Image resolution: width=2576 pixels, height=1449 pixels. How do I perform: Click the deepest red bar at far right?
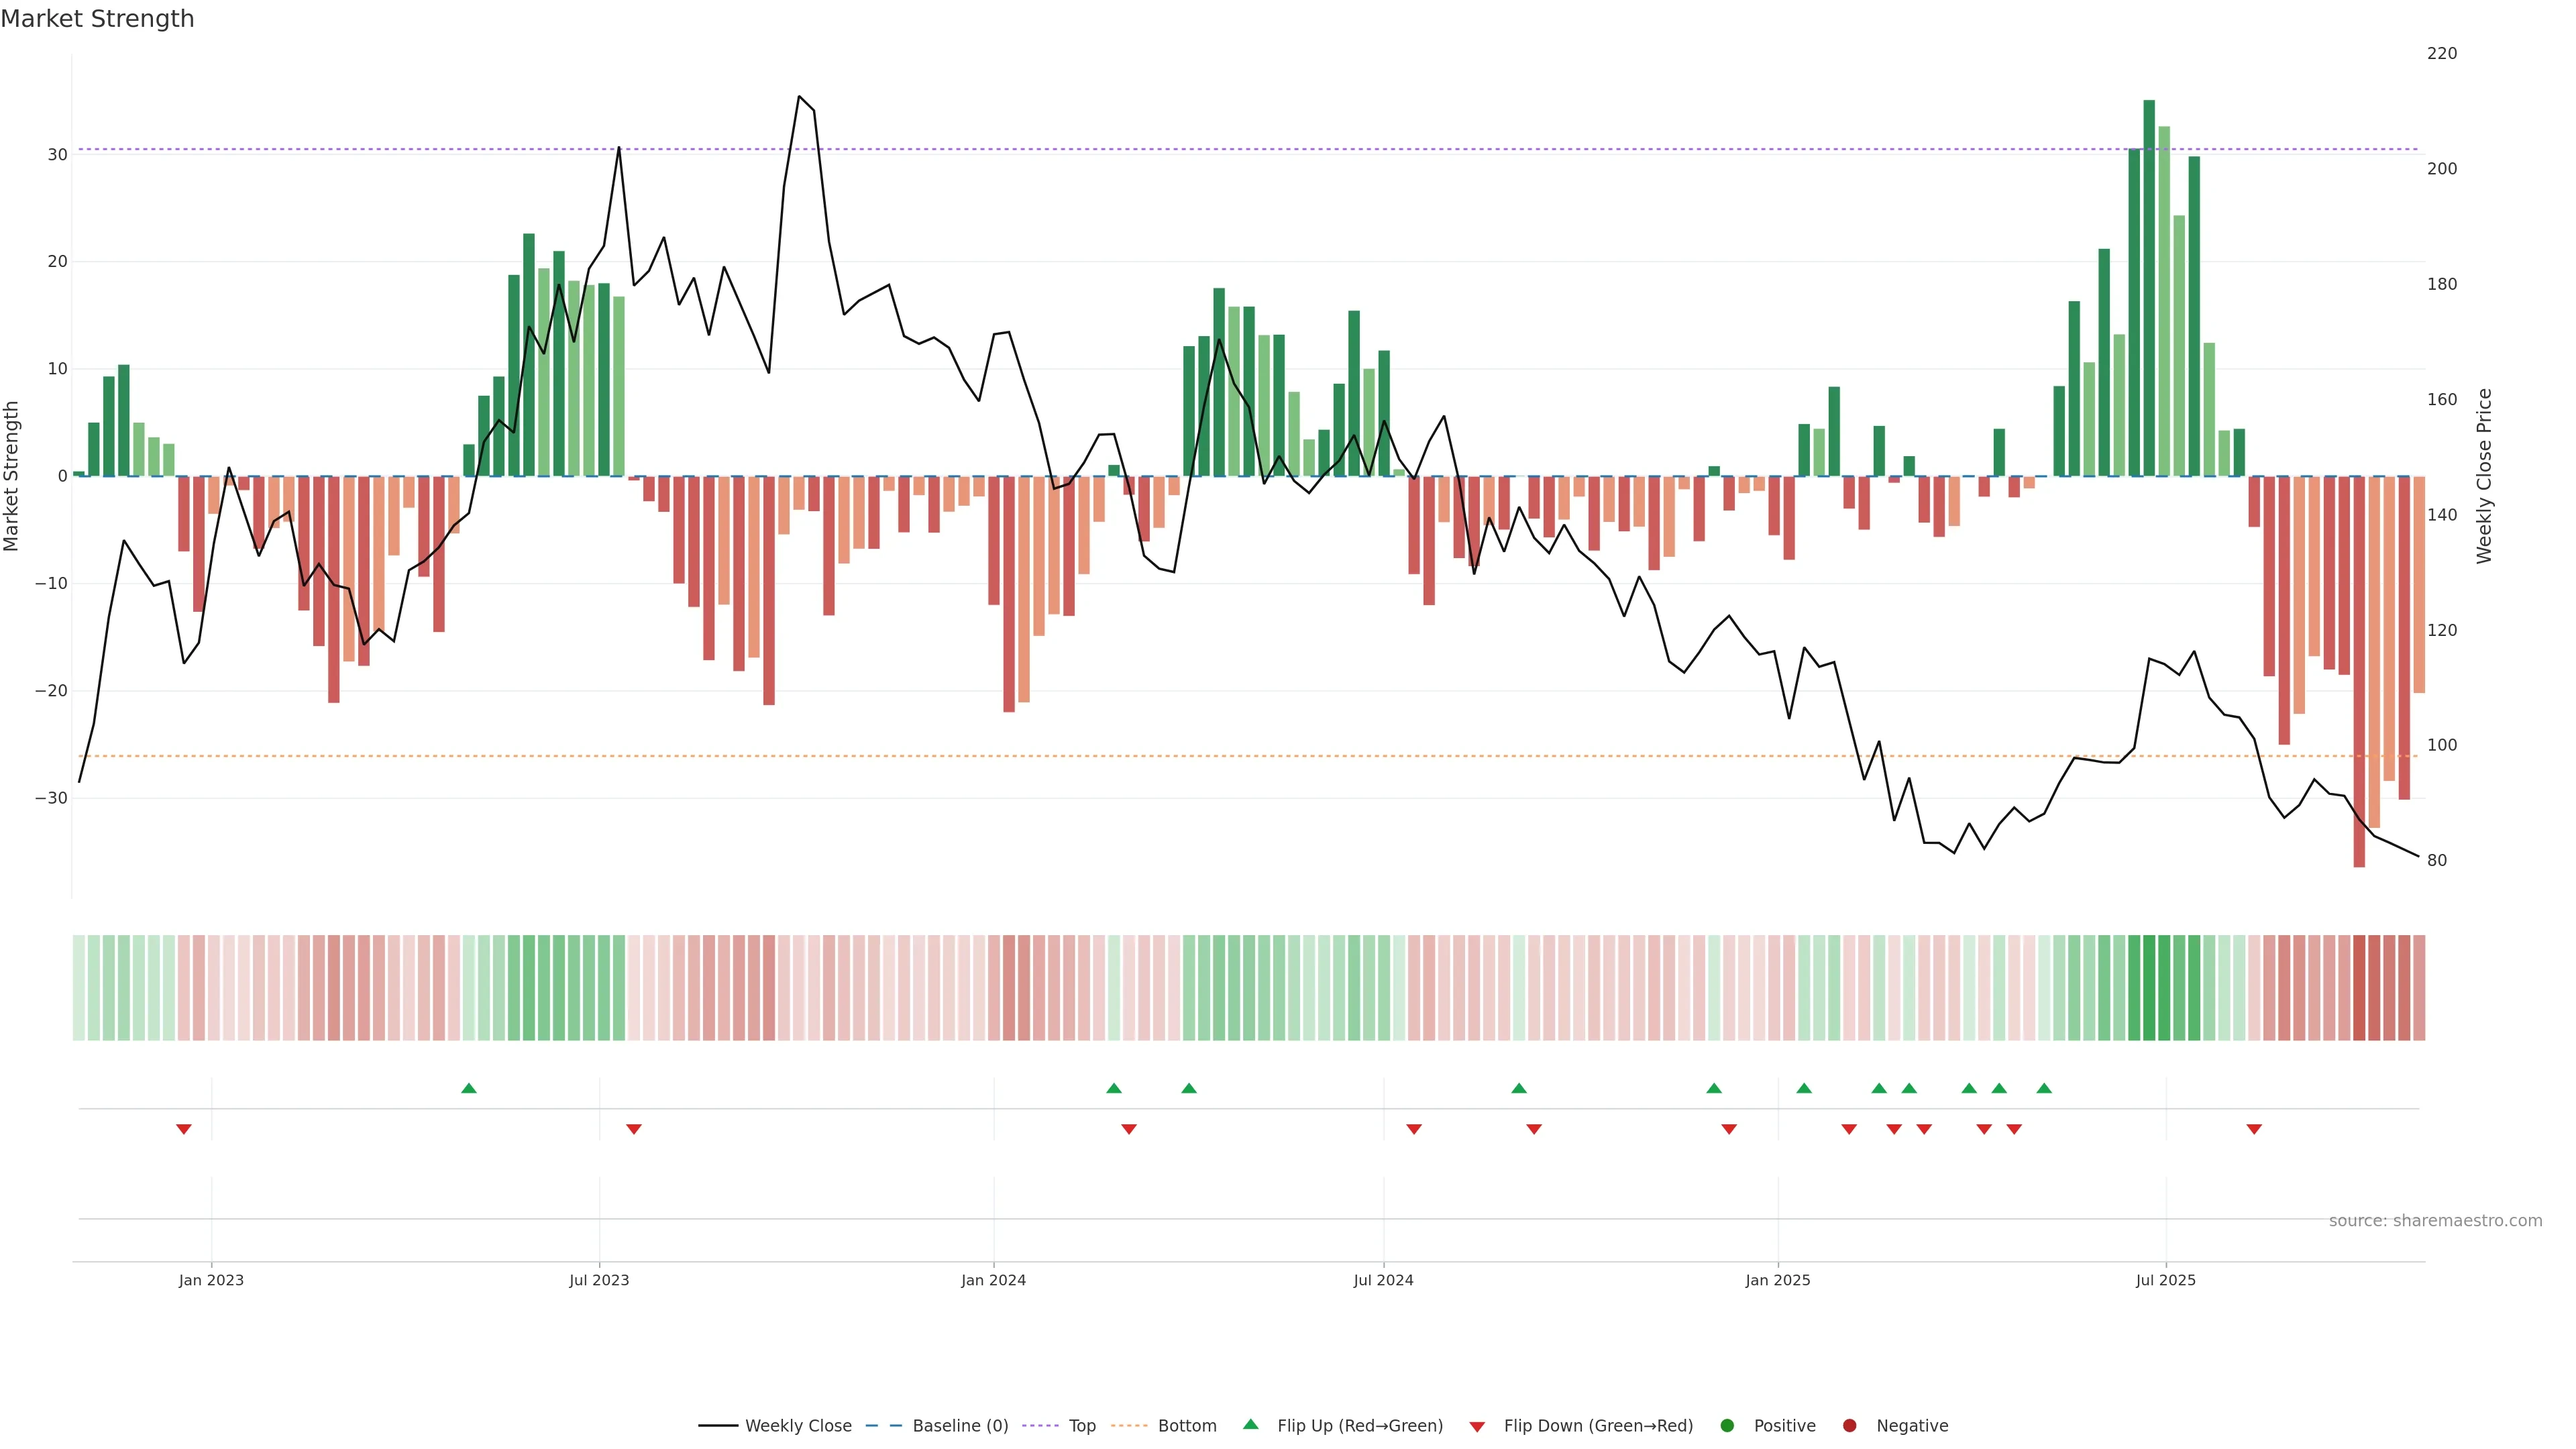(x=2359, y=670)
